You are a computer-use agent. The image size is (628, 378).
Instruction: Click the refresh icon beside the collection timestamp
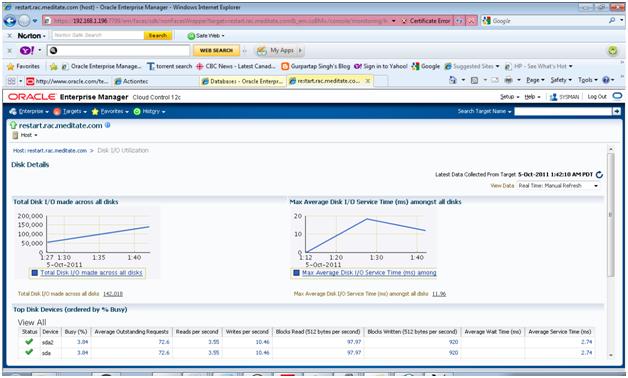599,175
